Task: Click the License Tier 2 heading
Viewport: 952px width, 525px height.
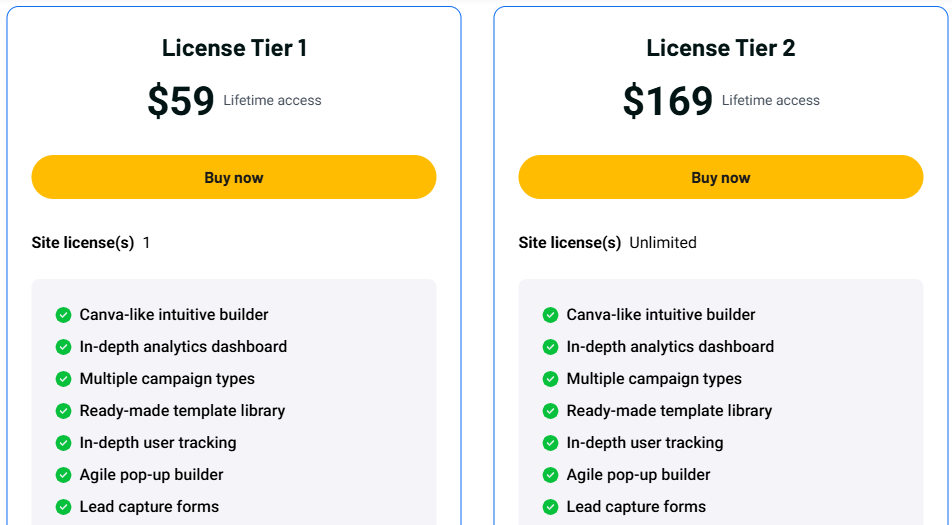Action: pyautogui.click(x=720, y=48)
